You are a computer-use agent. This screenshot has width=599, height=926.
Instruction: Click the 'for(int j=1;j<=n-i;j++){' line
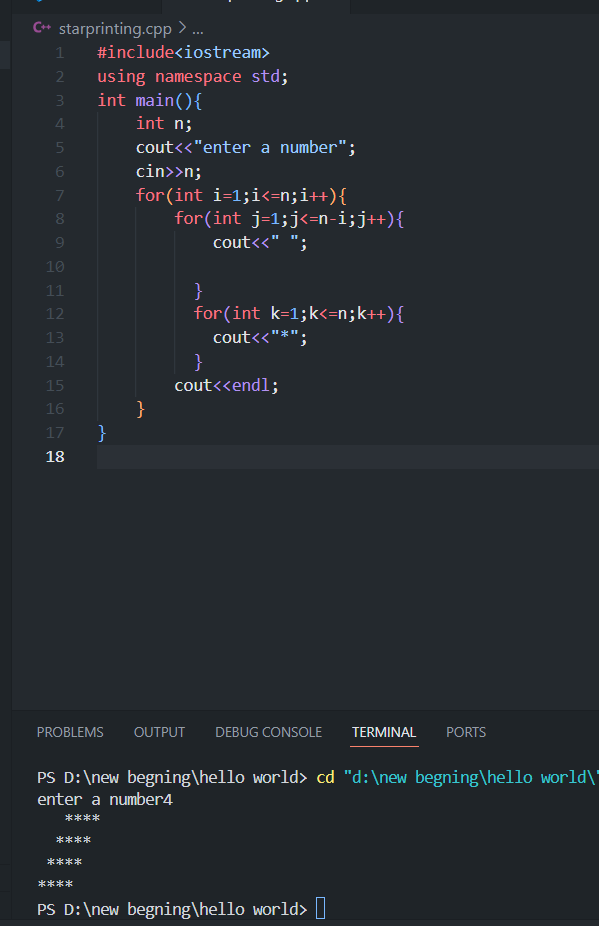click(289, 219)
